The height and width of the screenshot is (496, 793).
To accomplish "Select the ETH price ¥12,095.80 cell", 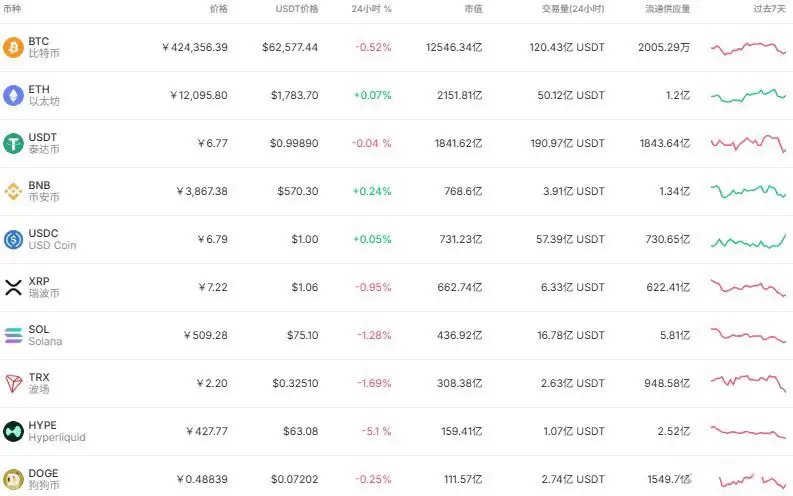I will tap(198, 95).
